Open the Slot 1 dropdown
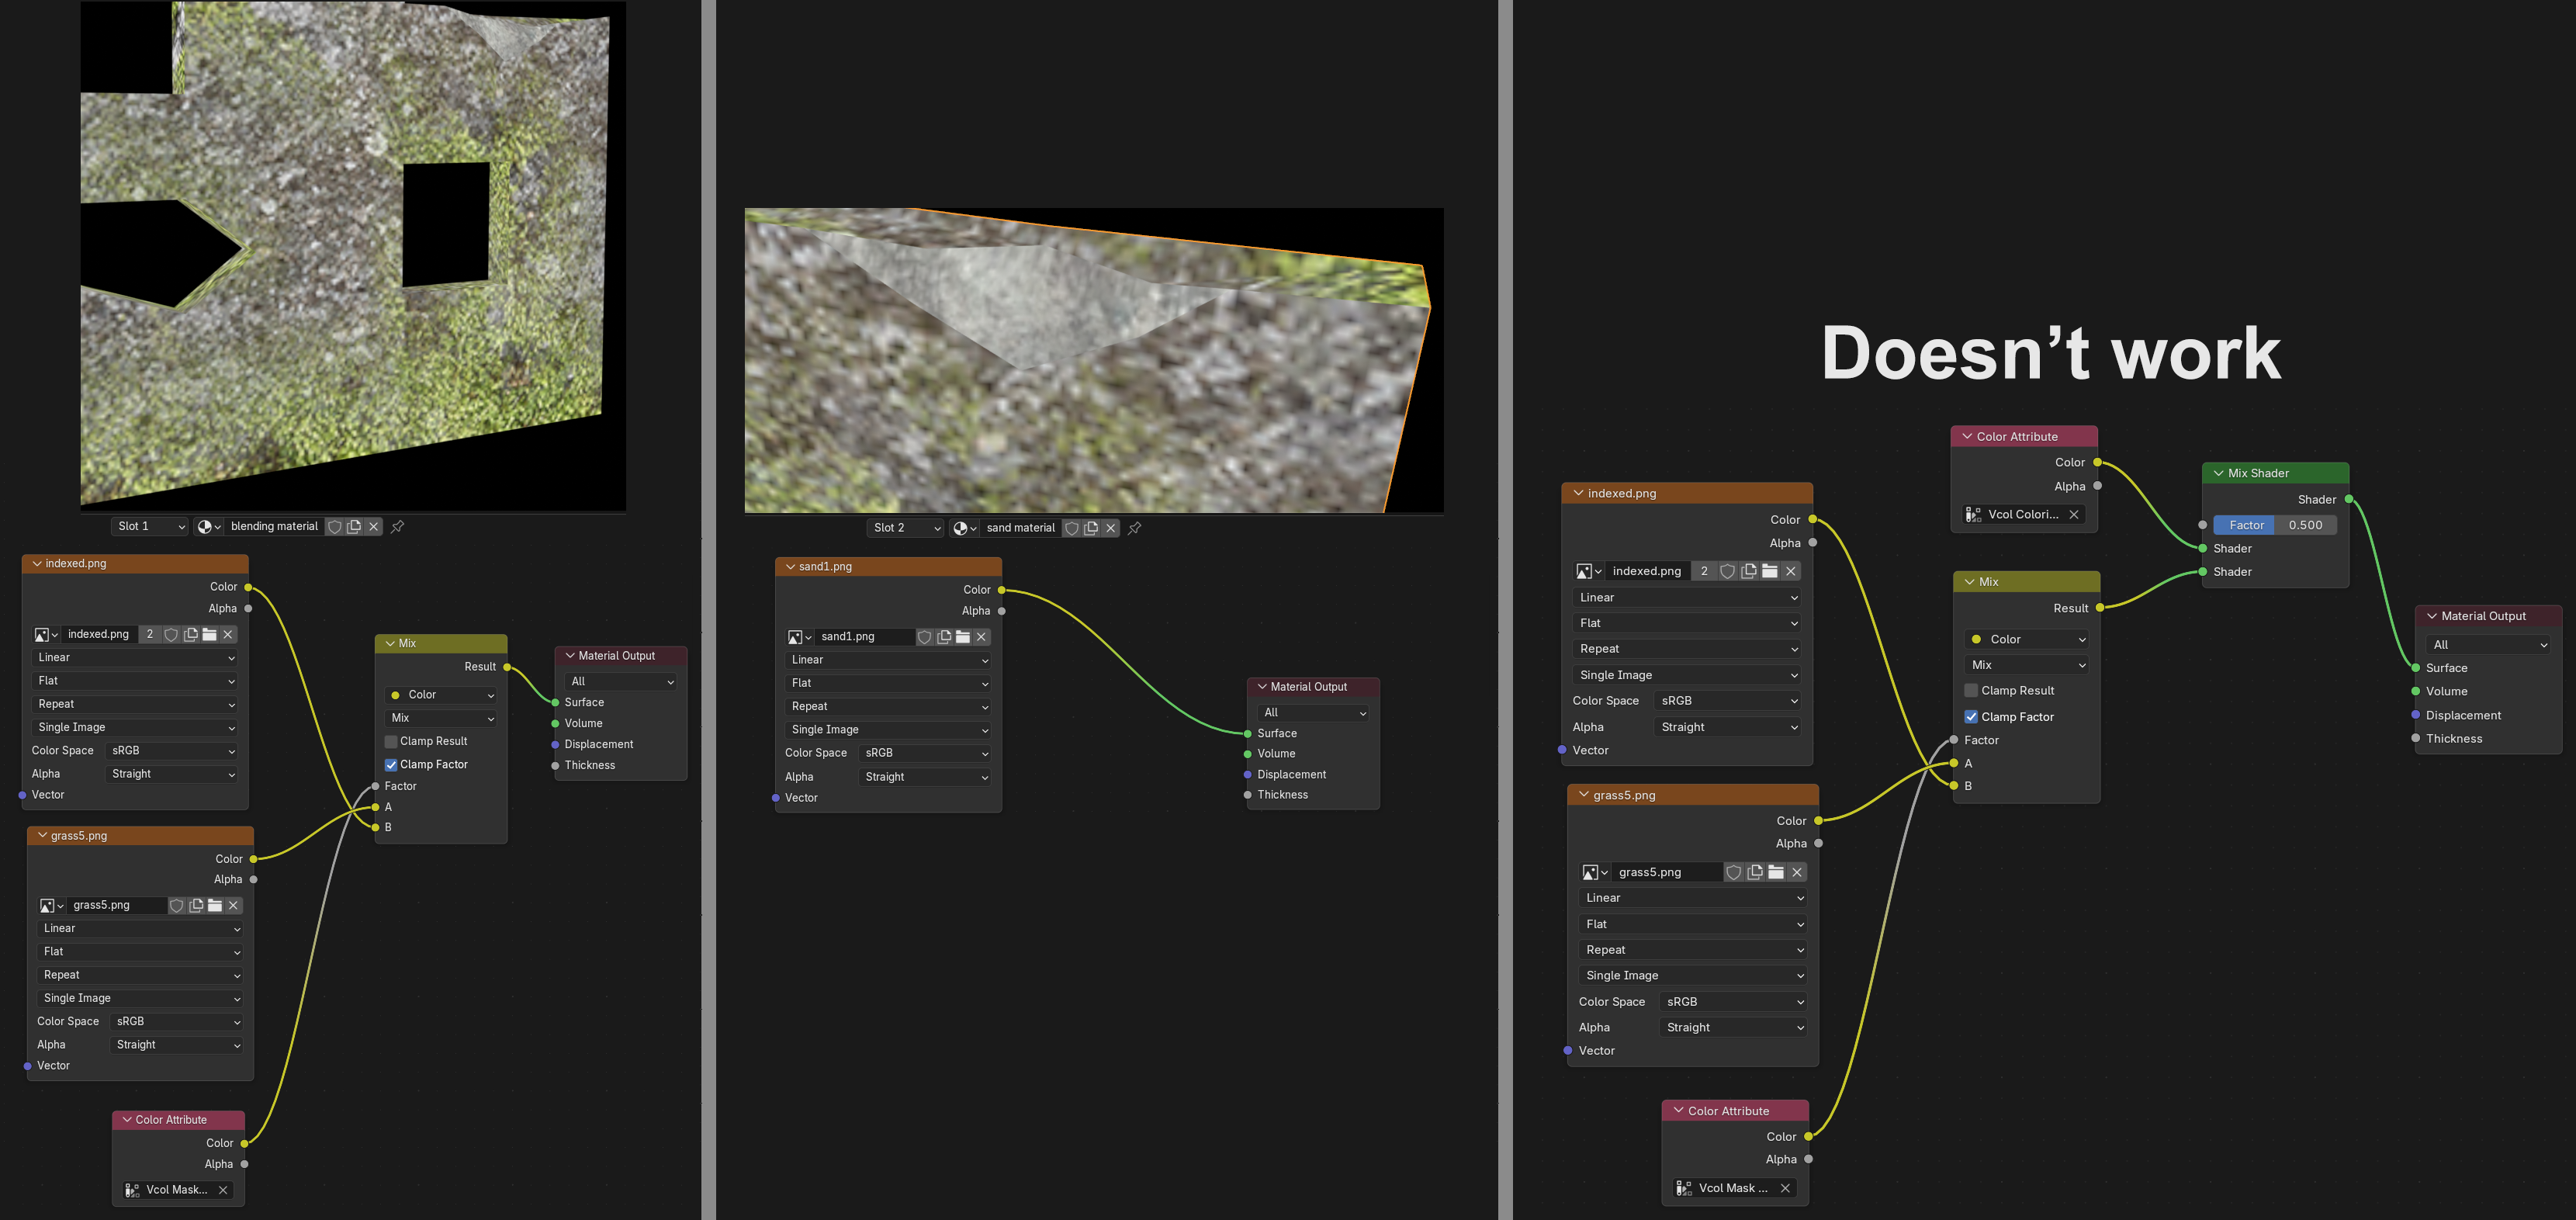Viewport: 2576px width, 1220px height. coord(150,526)
